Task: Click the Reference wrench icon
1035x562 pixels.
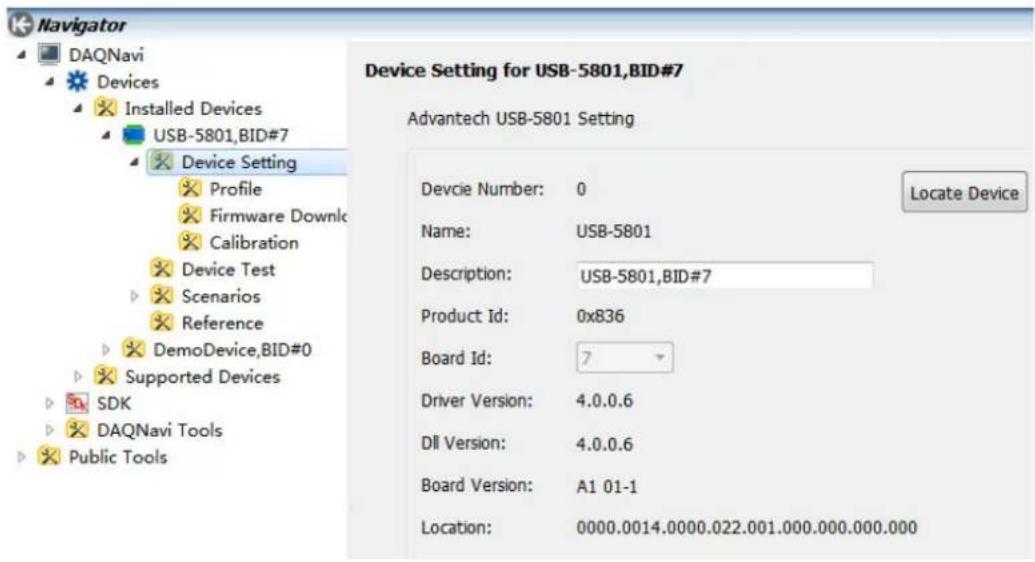Action: click(x=162, y=322)
